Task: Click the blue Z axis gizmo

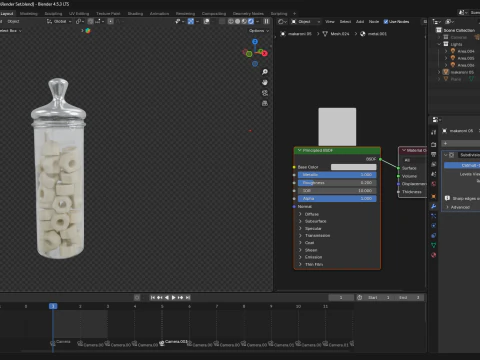Action: pos(255,42)
